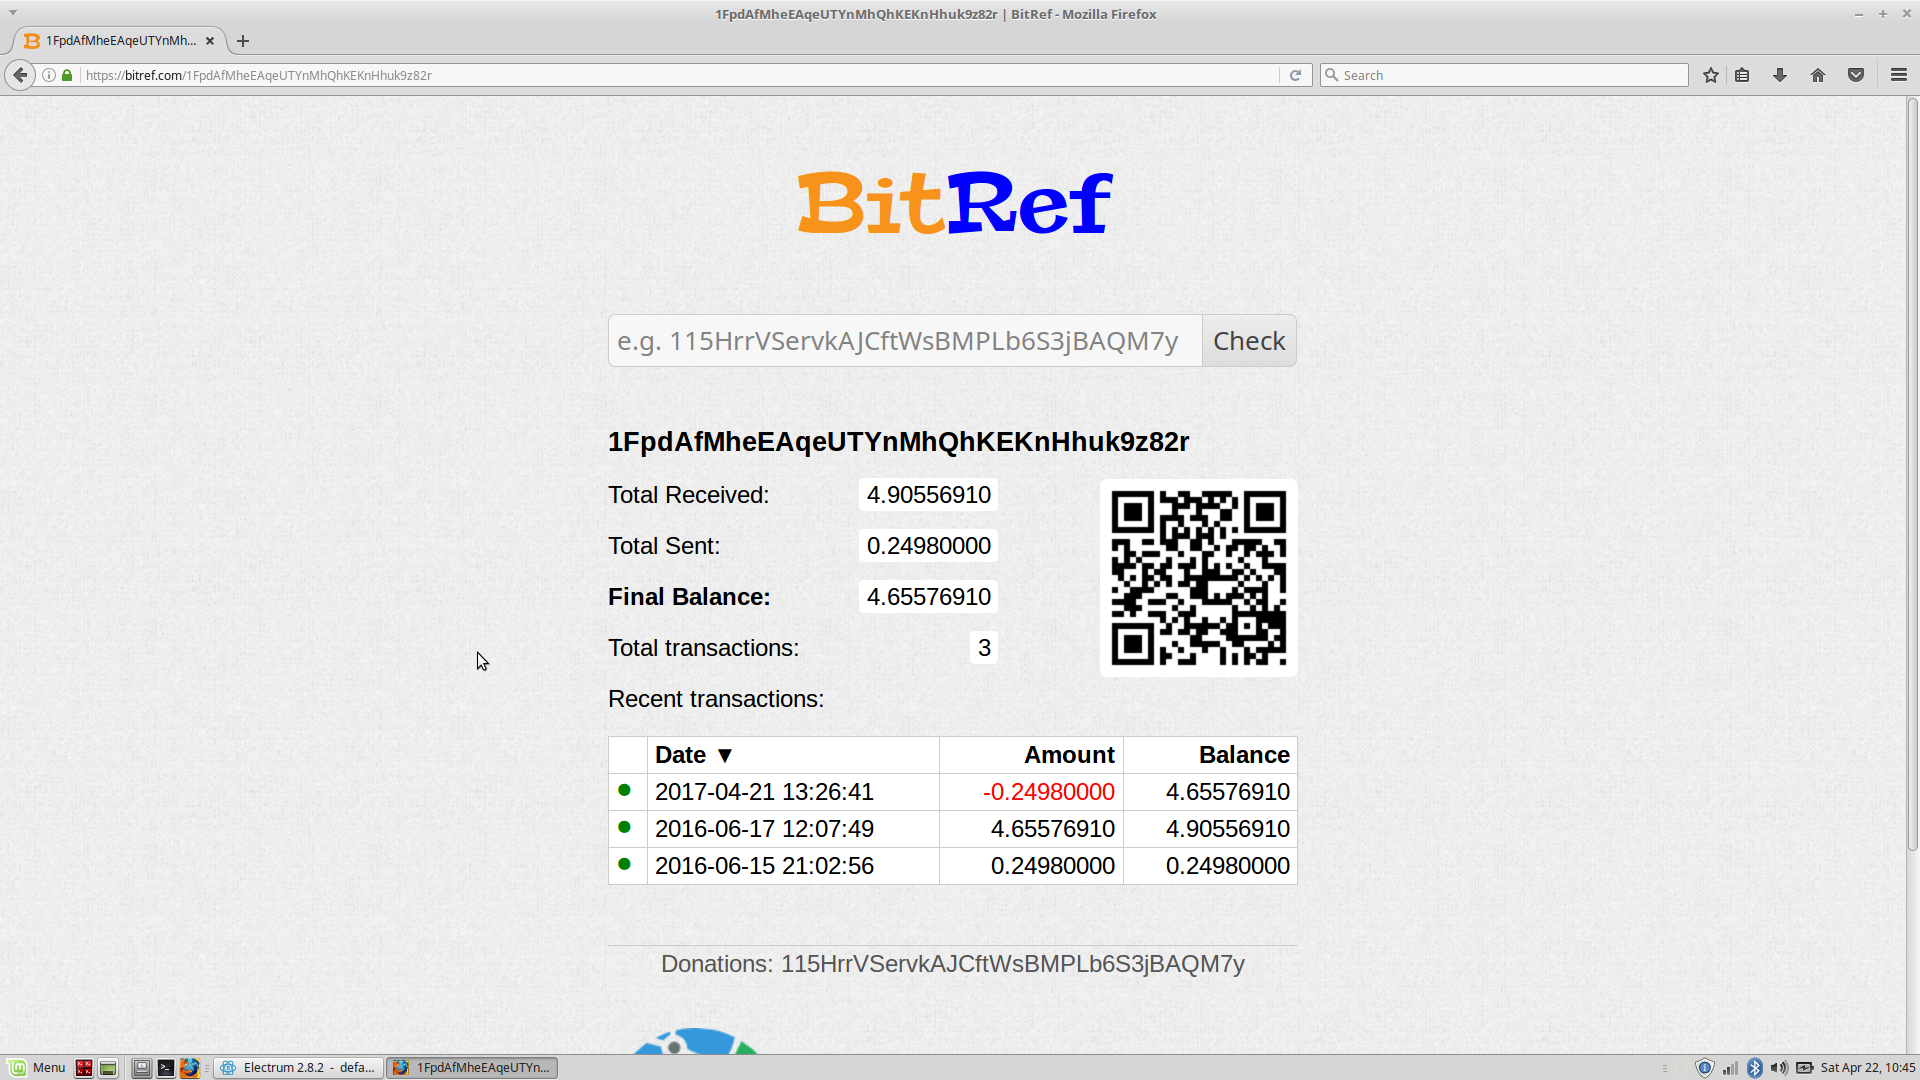This screenshot has width=1920, height=1080.
Task: Click the 2017-04-21 13:26:41 transaction date
Action: click(x=764, y=792)
